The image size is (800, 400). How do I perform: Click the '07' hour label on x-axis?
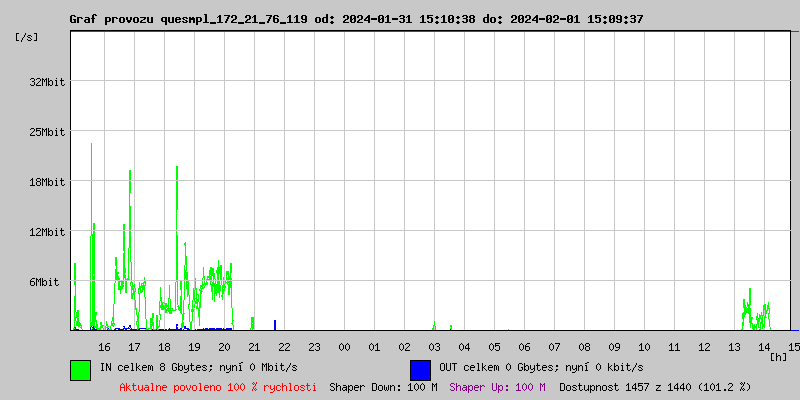555,347
